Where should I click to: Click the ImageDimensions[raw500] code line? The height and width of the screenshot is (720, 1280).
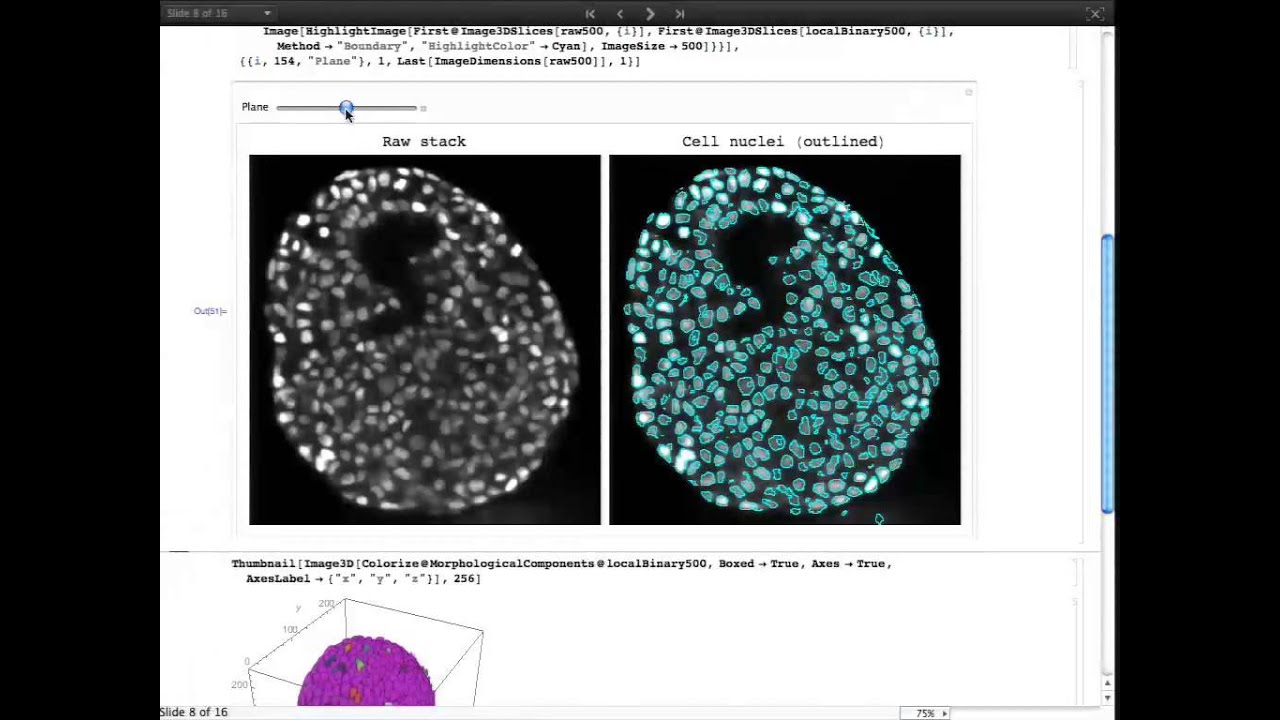pos(440,61)
